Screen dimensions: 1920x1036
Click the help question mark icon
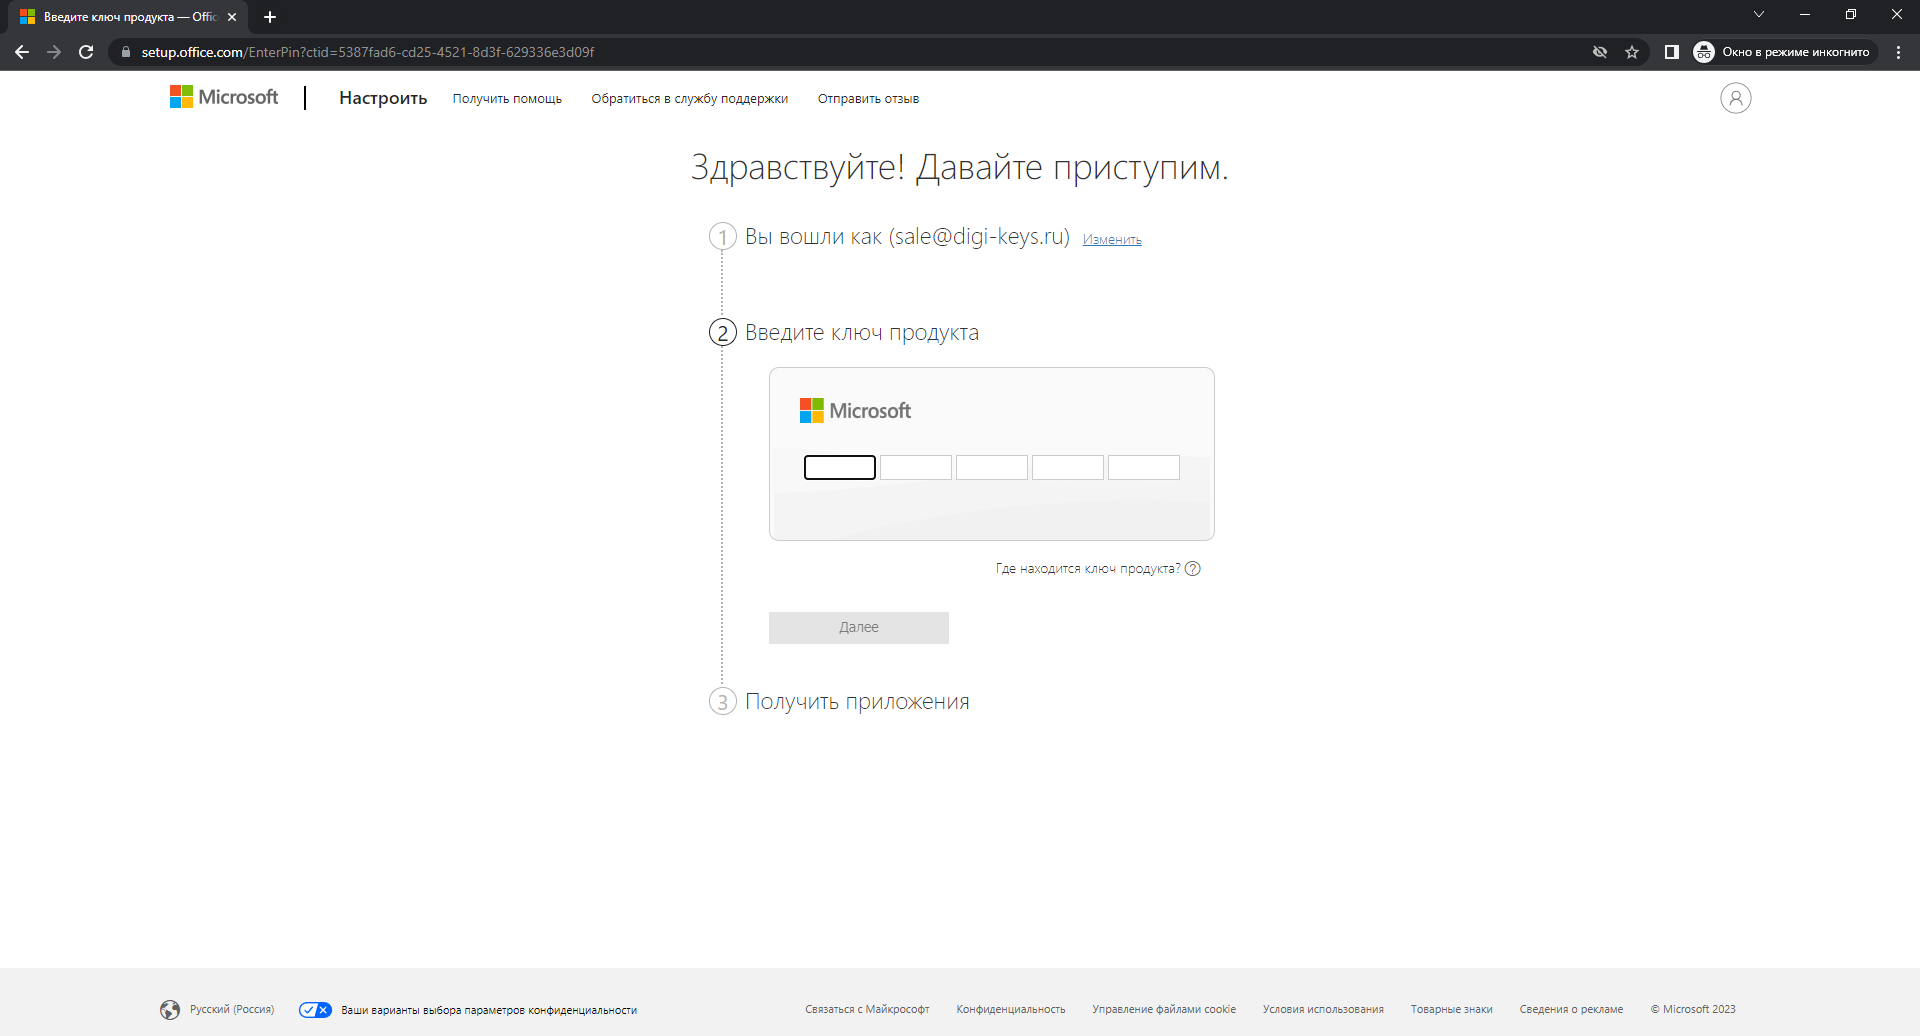coord(1192,568)
